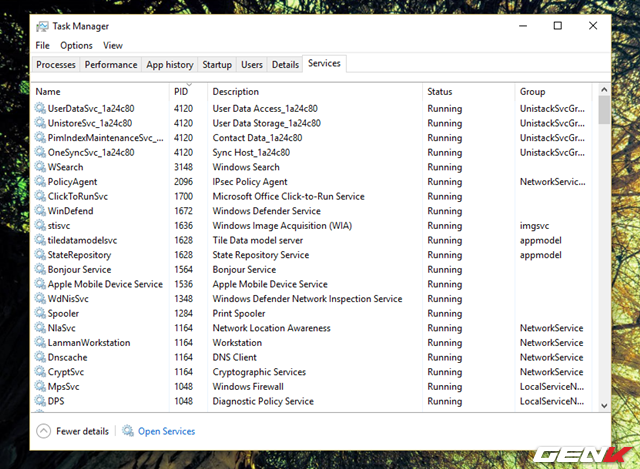Click the gear icon beside Open Services
This screenshot has height=469, width=640.
click(128, 431)
